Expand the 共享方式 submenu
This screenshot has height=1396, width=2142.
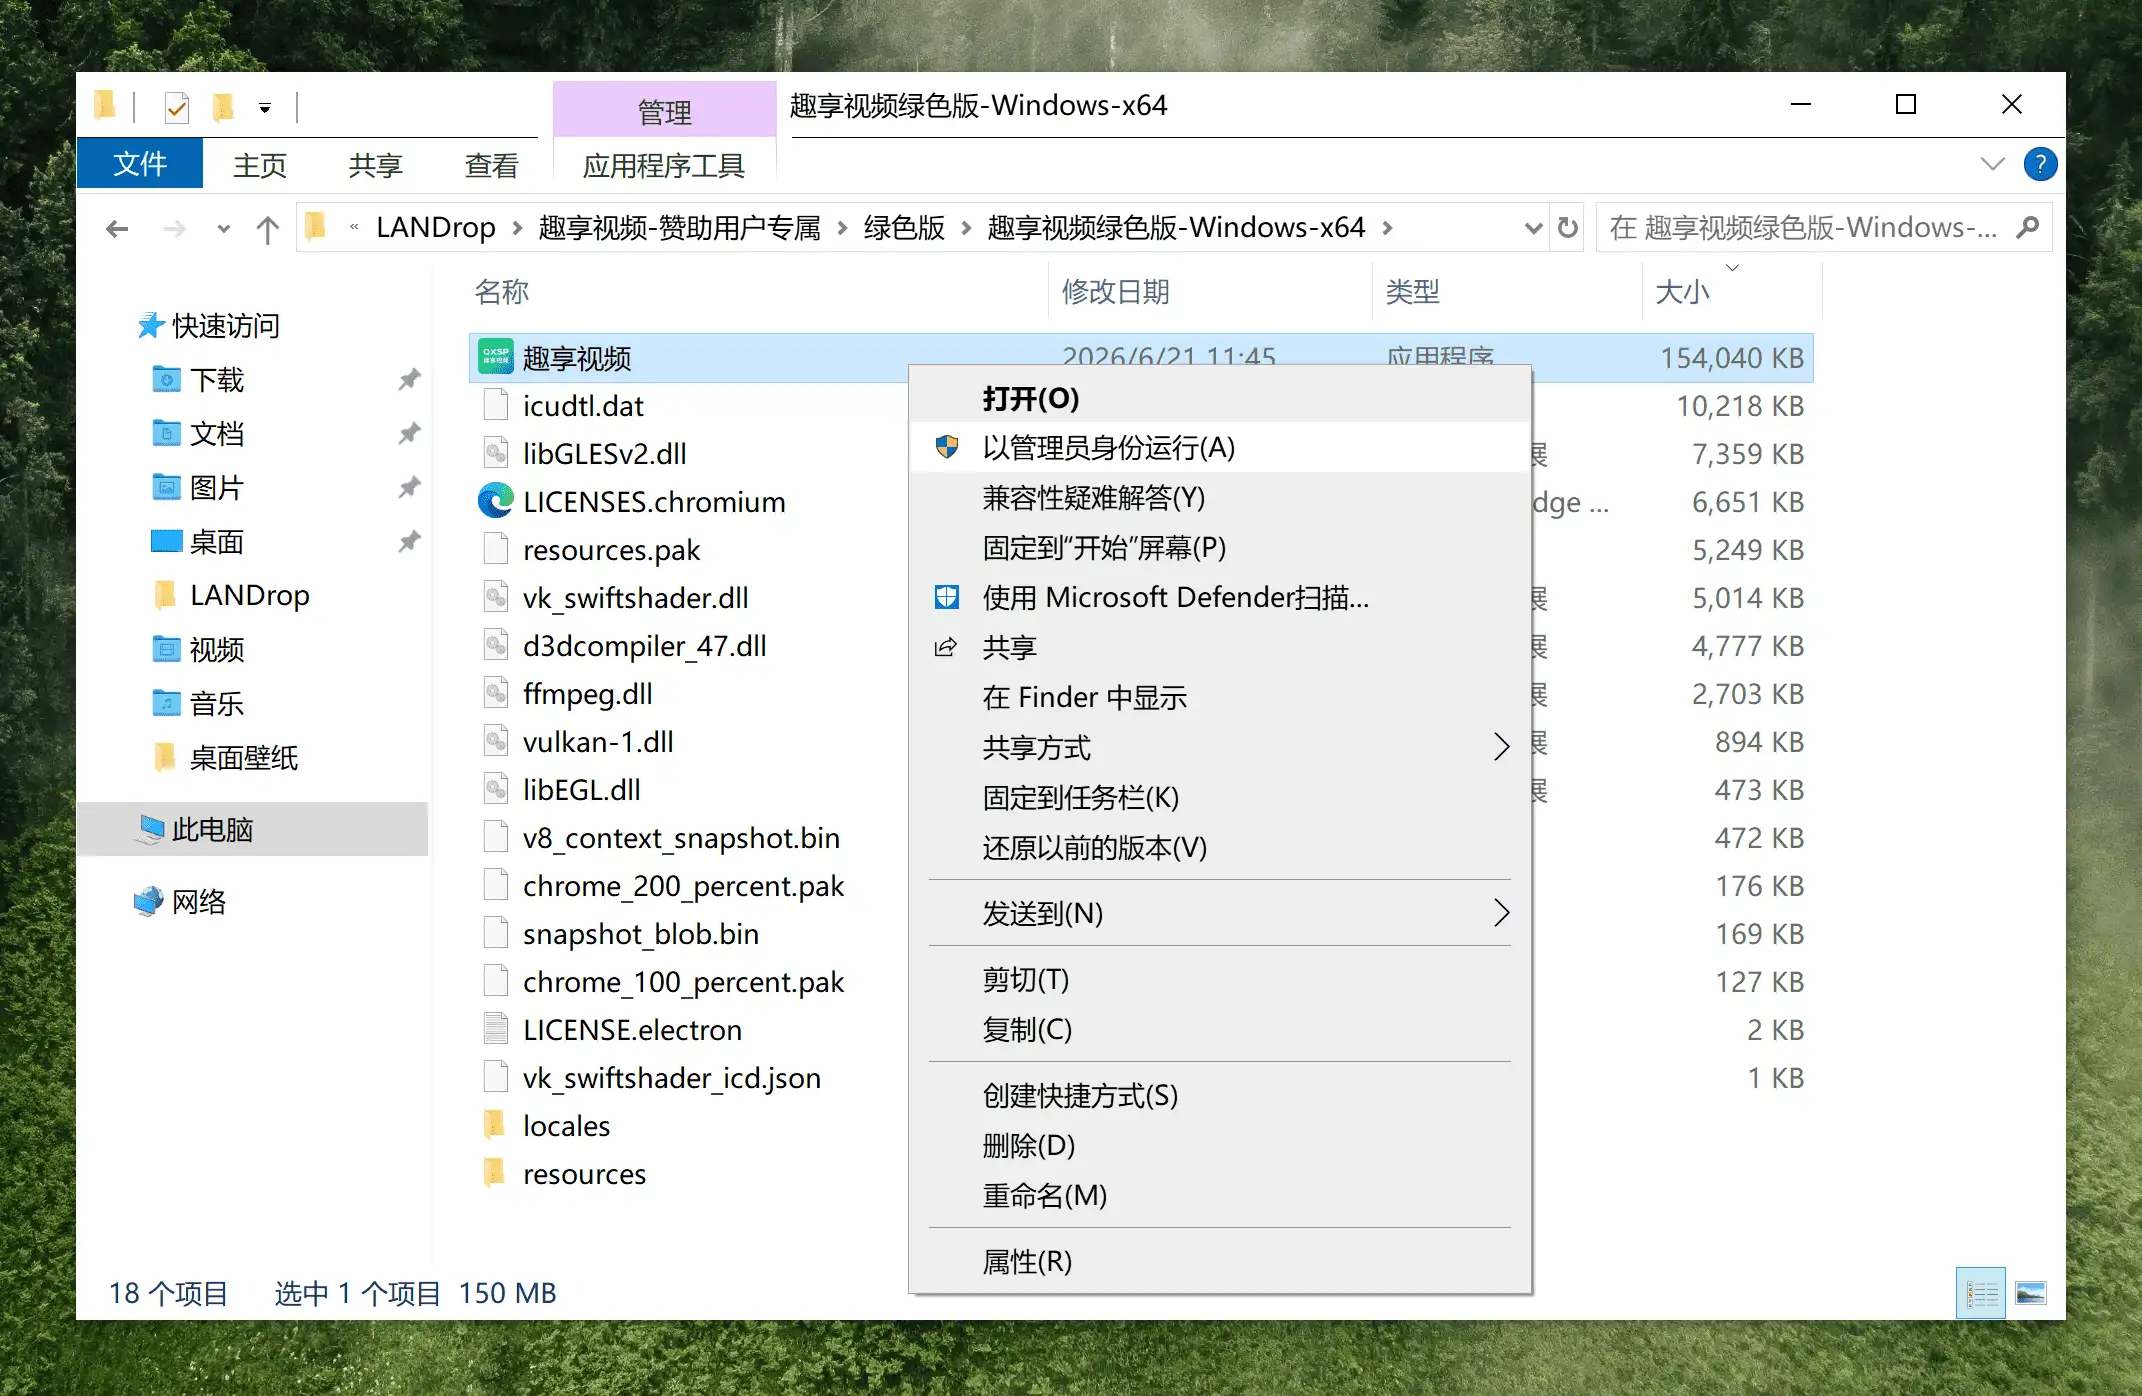point(1501,746)
